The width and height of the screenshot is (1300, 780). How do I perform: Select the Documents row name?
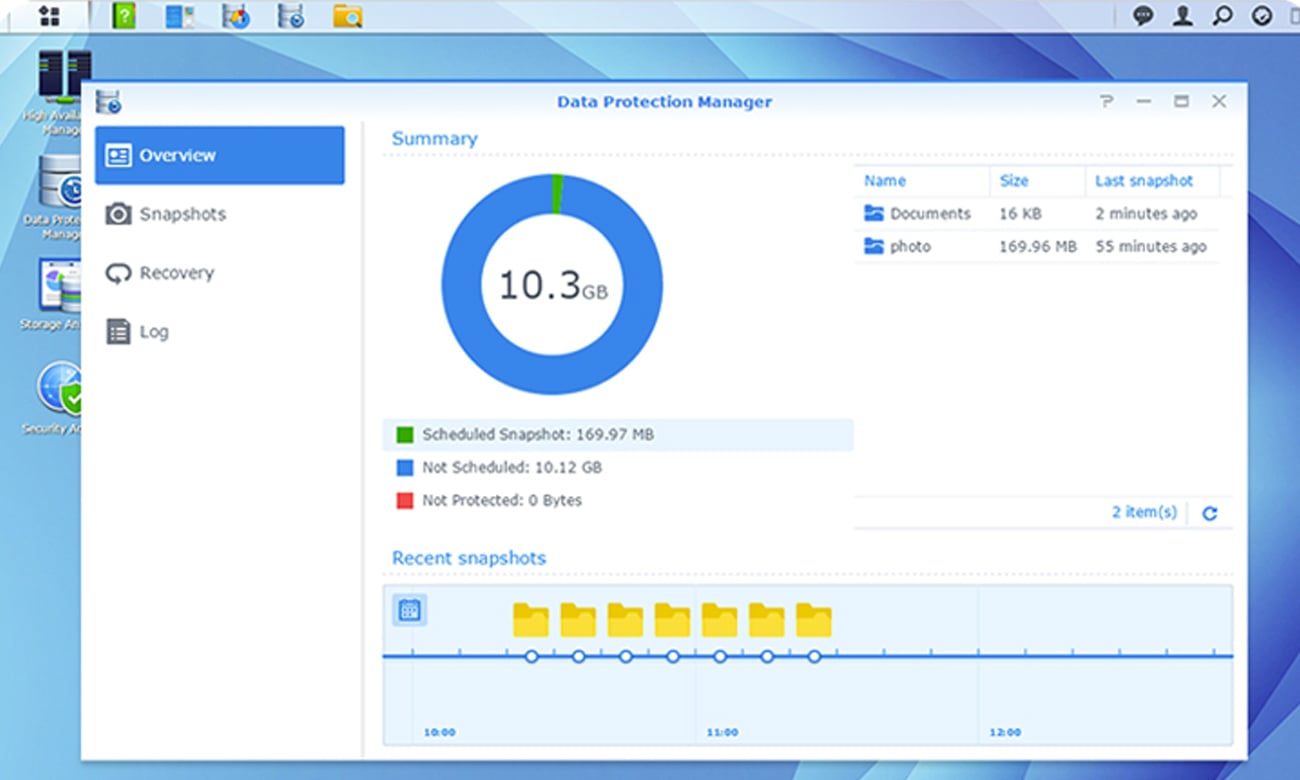930,213
